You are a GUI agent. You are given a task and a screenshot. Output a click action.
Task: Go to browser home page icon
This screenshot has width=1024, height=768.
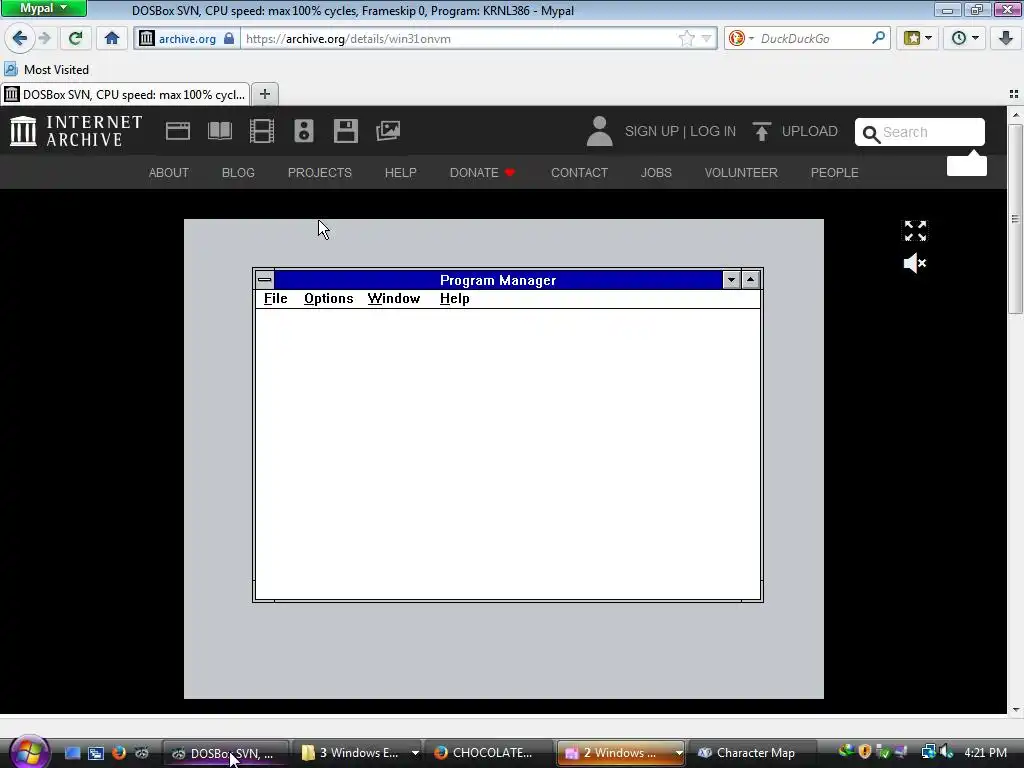point(112,38)
